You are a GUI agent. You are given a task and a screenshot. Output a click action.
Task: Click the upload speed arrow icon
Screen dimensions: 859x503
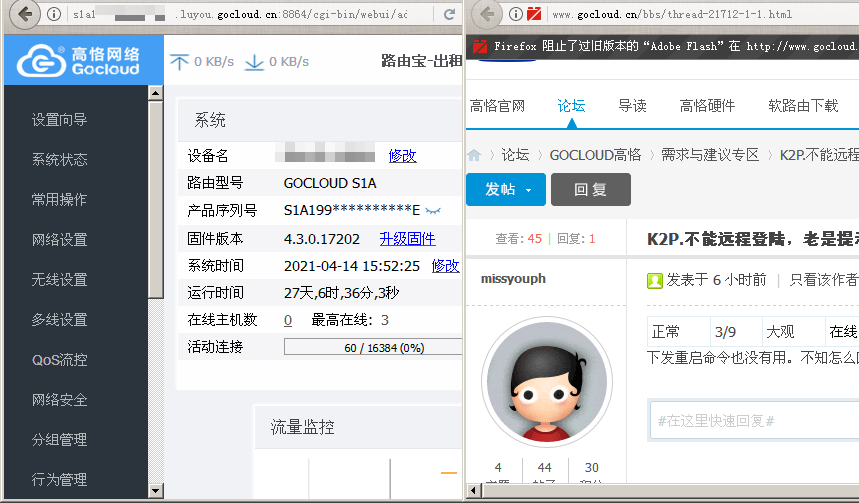(x=179, y=62)
